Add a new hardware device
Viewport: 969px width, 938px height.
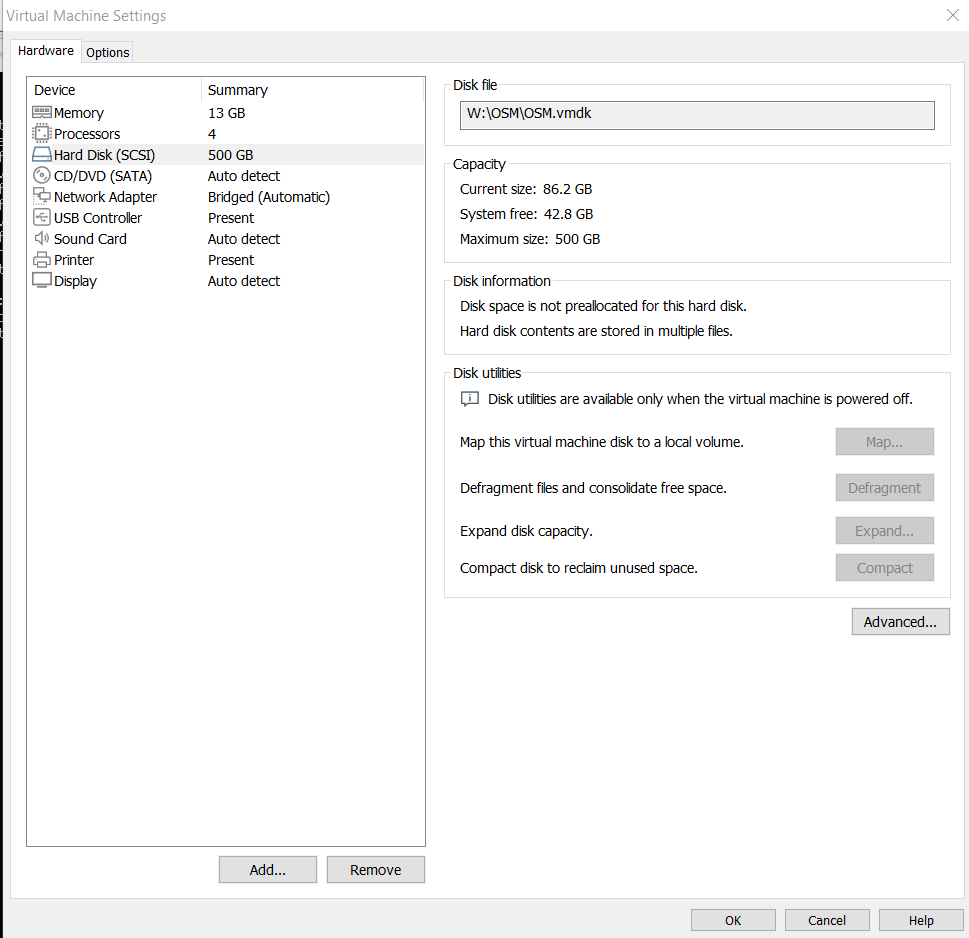tap(268, 869)
